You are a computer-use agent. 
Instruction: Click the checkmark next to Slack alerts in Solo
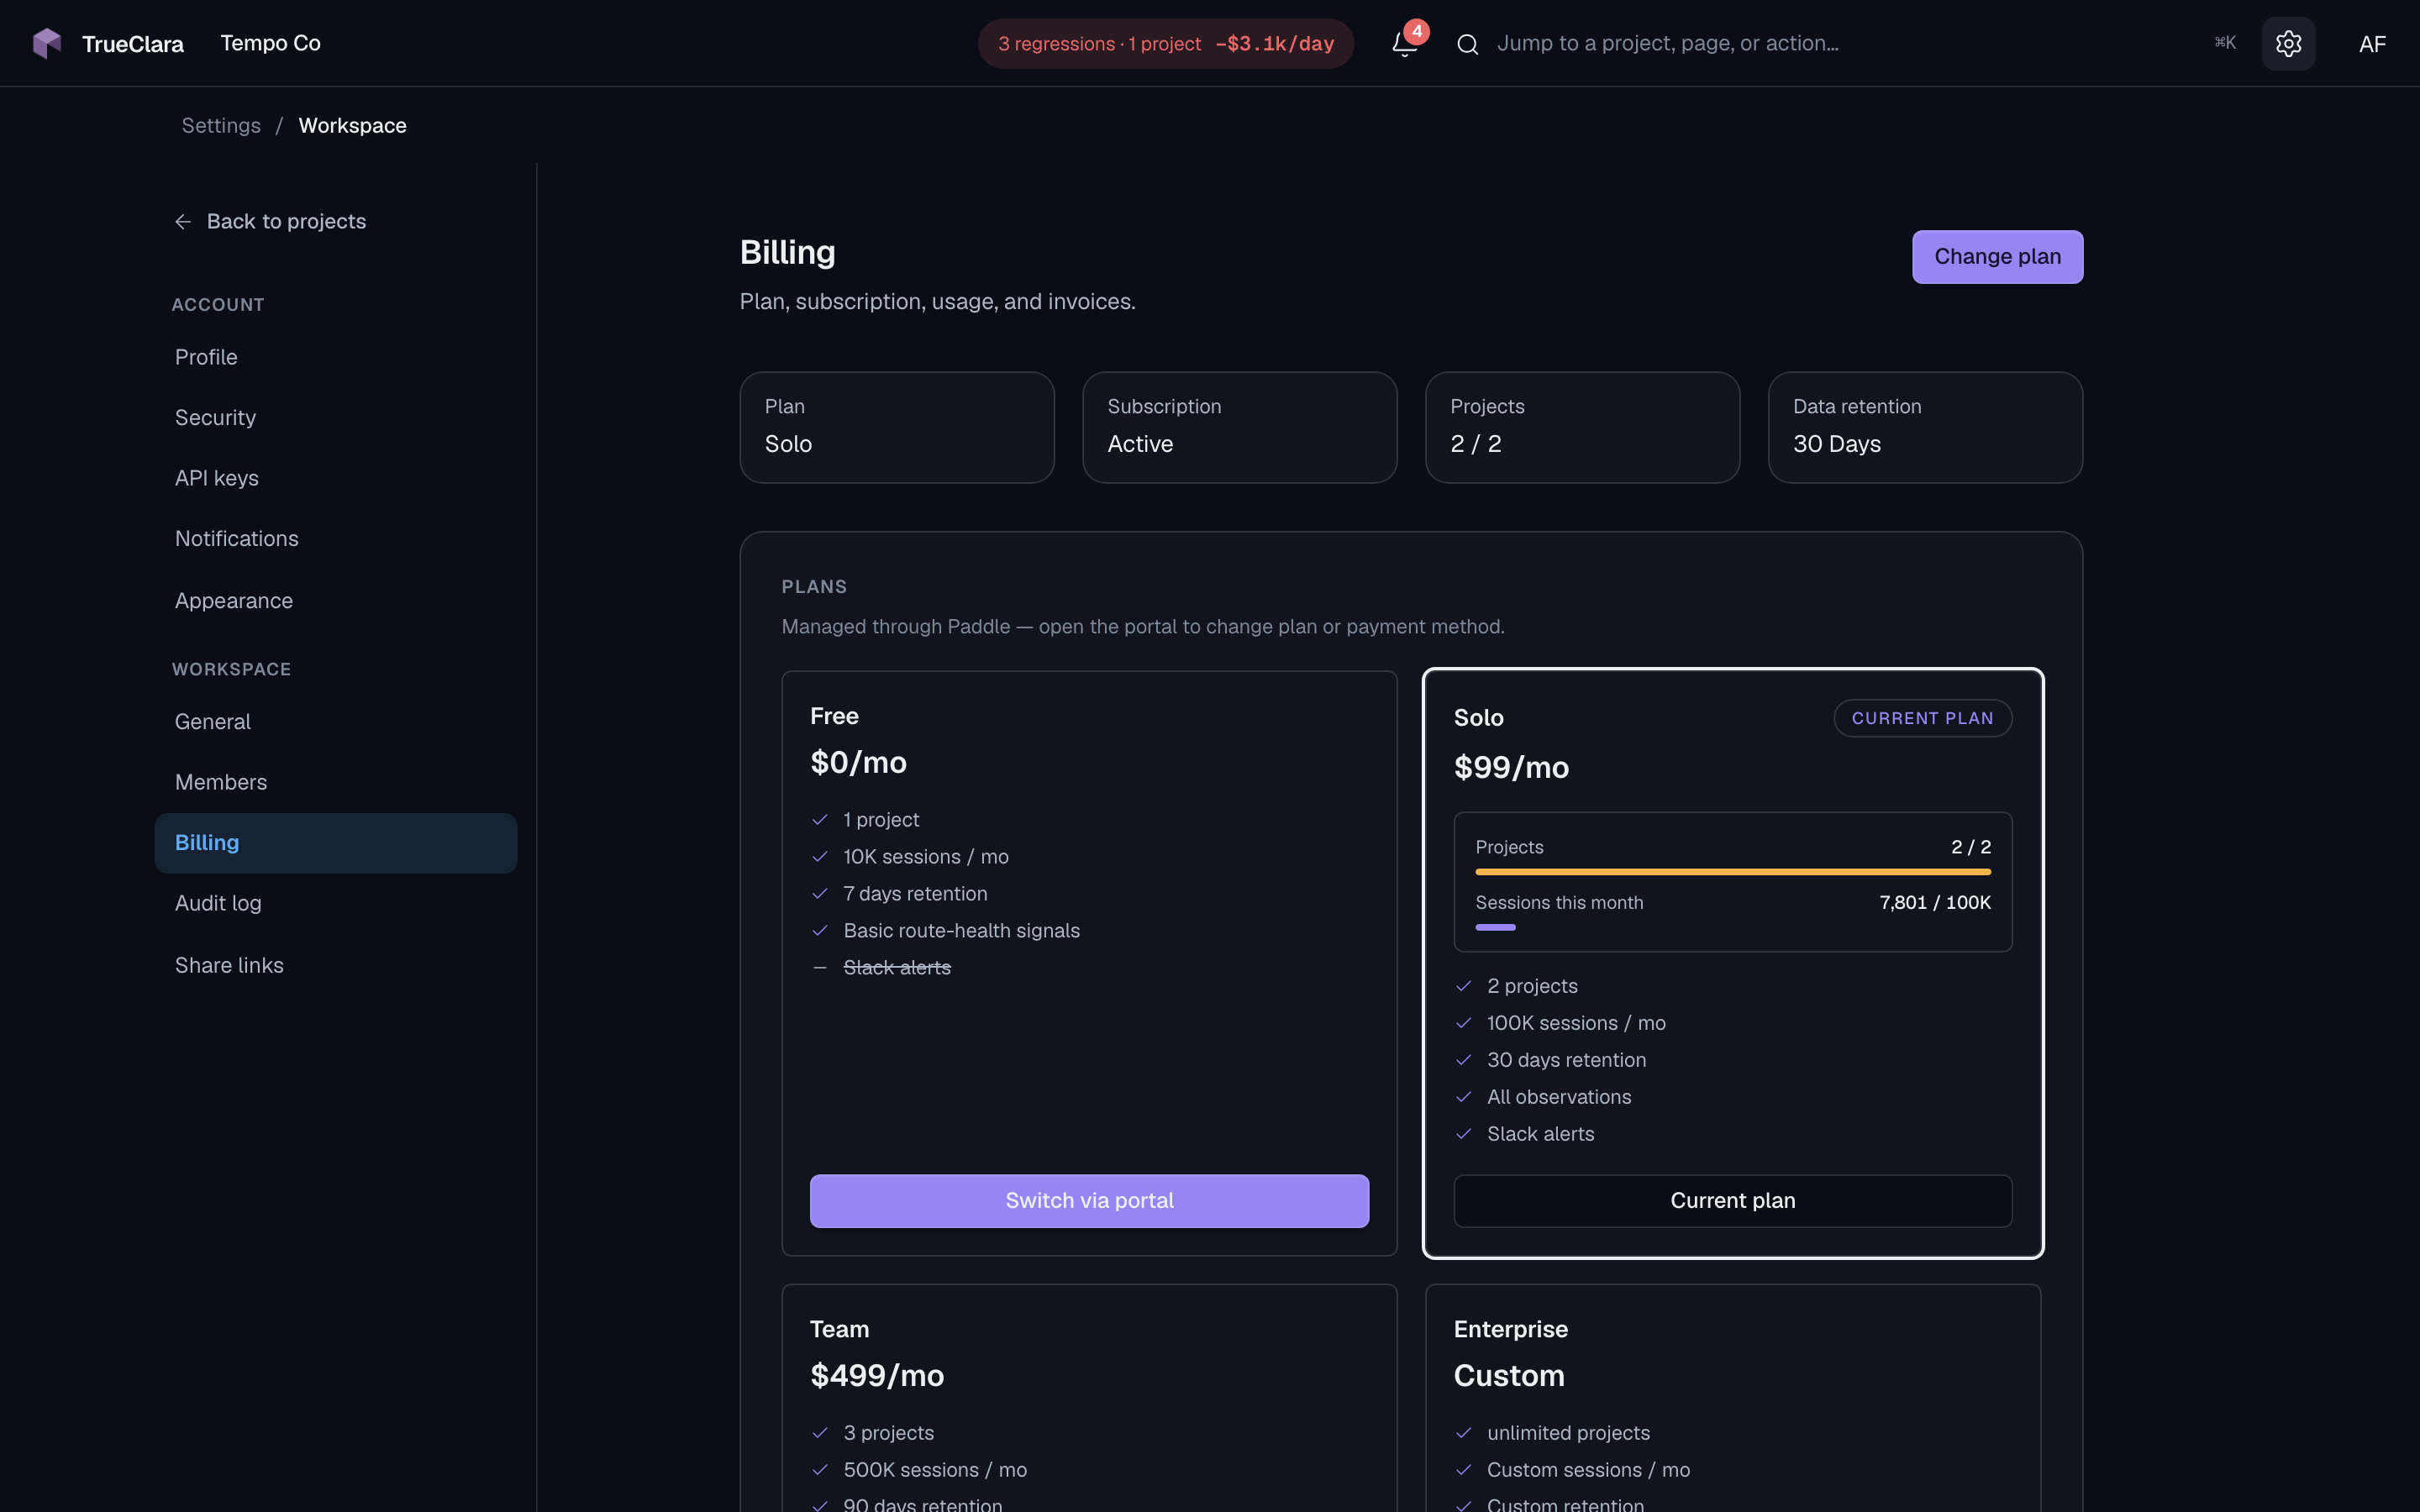[1464, 1134]
